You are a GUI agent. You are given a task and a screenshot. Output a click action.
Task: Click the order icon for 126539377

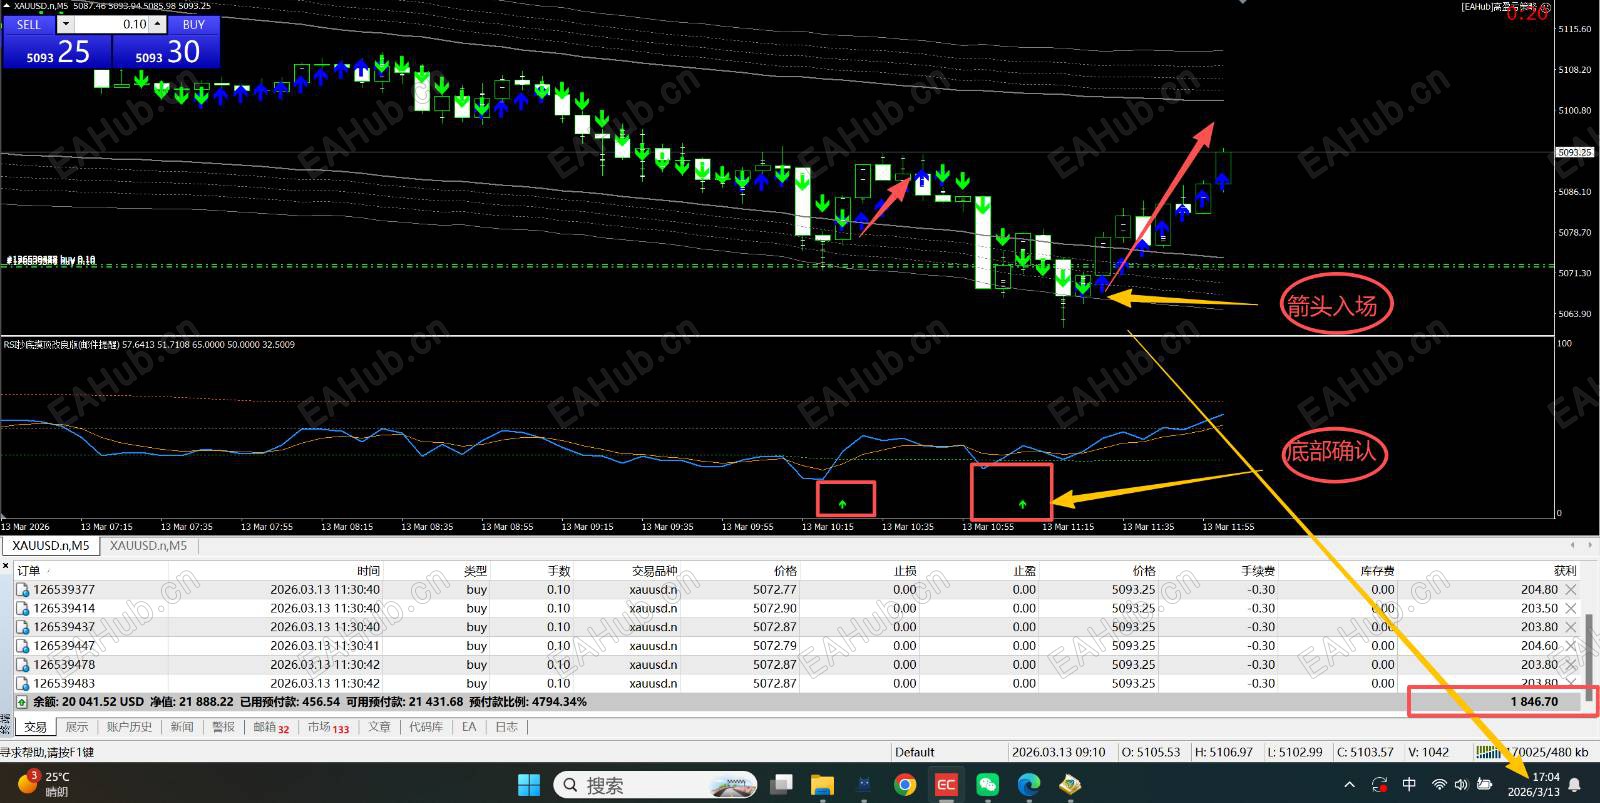tap(23, 590)
